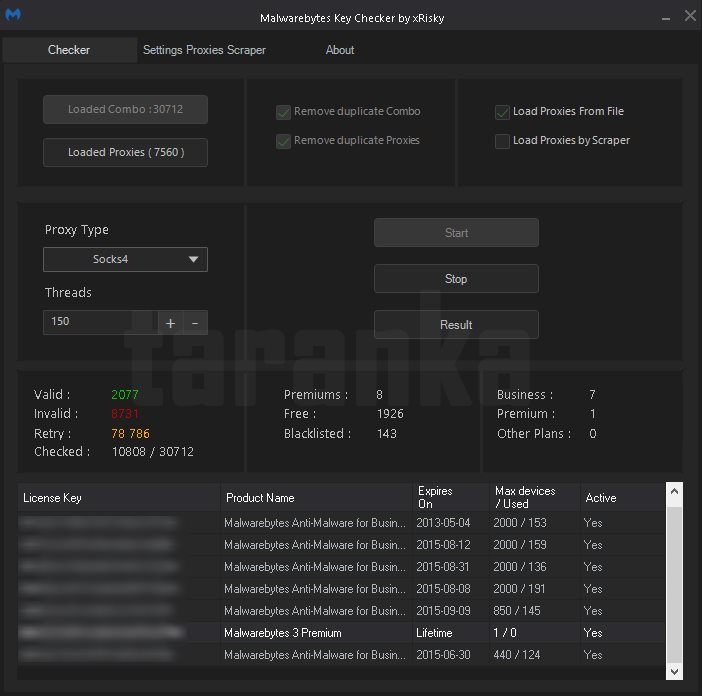Click the results table scrollbar track
The width and height of the screenshot is (702, 696).
(674, 582)
